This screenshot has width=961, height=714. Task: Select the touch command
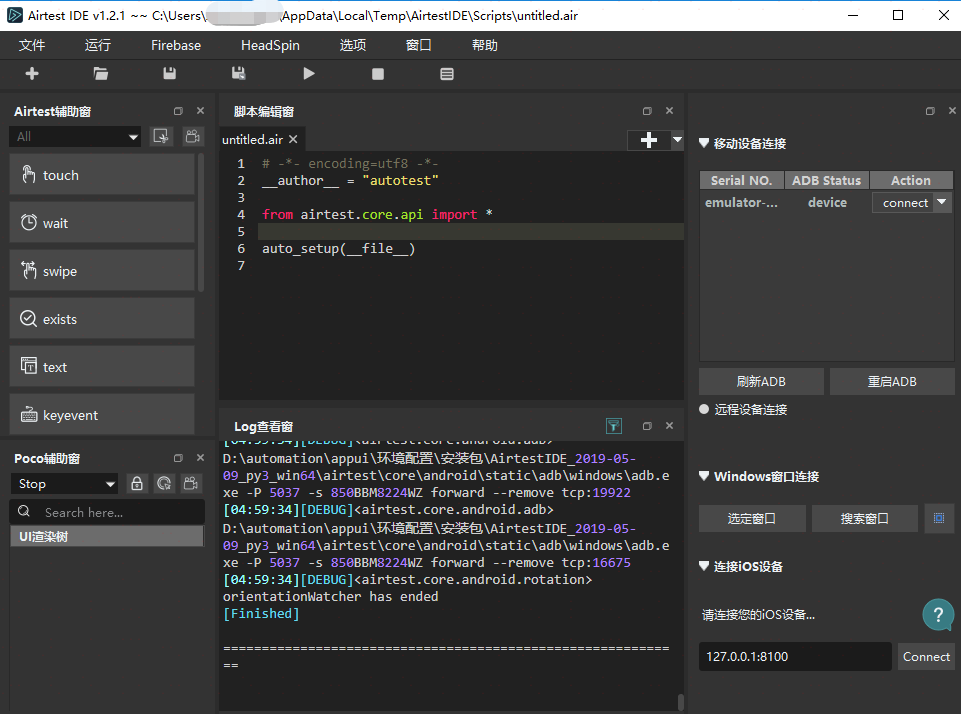pos(101,175)
